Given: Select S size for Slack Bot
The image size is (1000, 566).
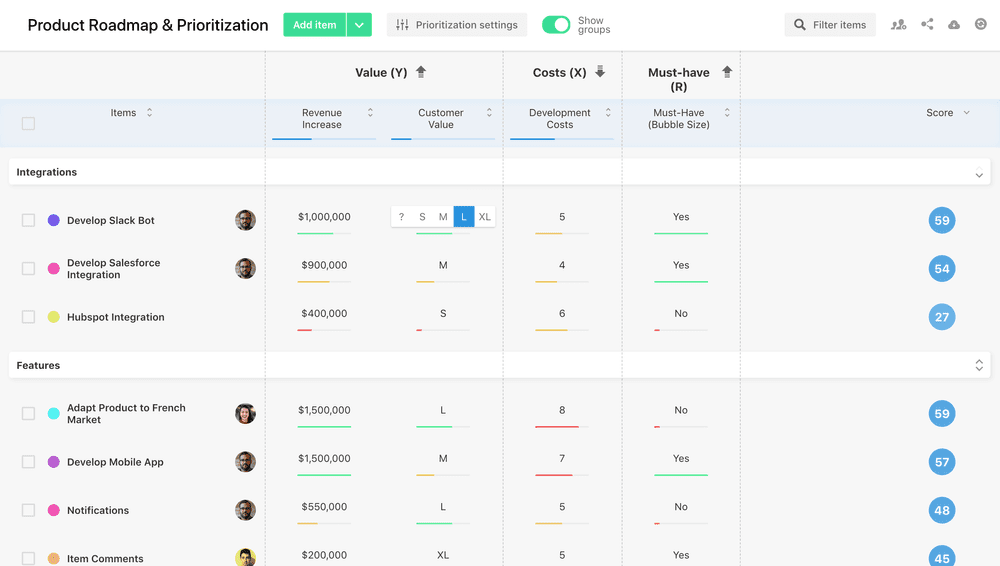Looking at the screenshot, I should tap(422, 217).
